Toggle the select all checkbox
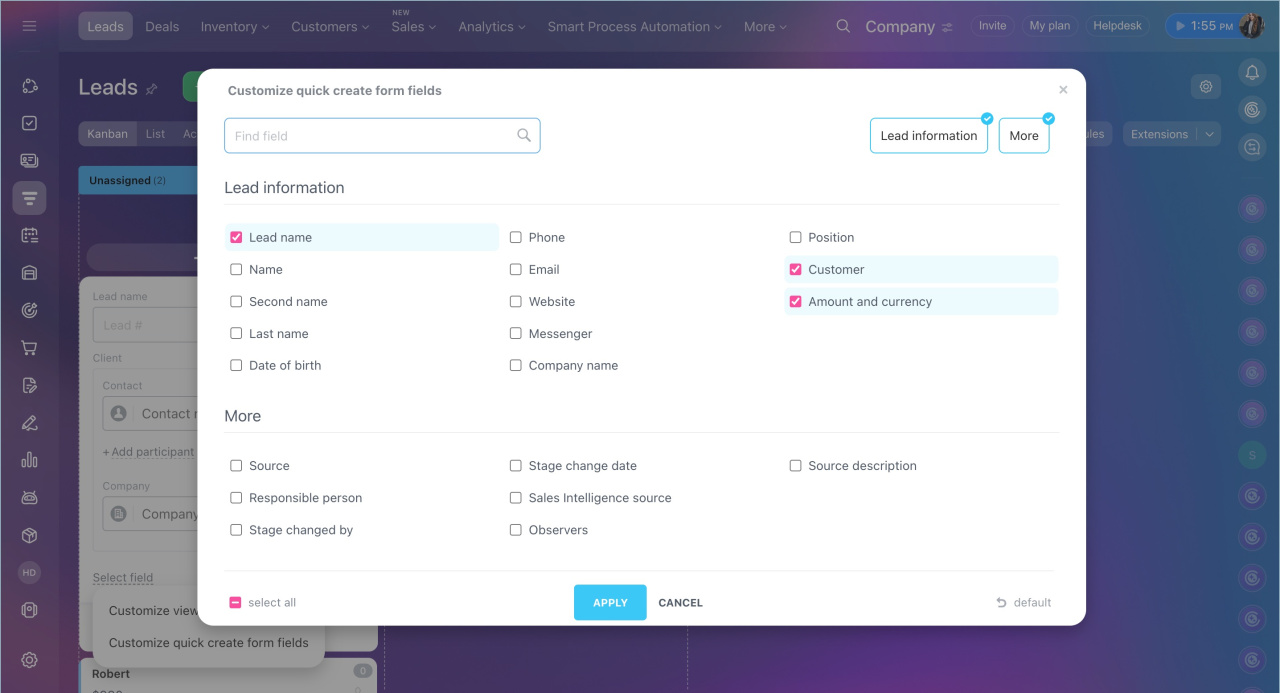Viewport: 1280px width, 693px height. pyautogui.click(x=235, y=603)
